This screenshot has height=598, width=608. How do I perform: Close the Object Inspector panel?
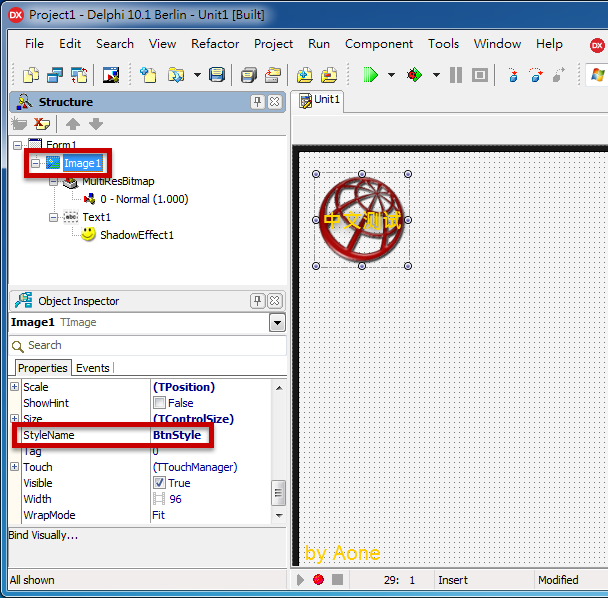(x=275, y=301)
